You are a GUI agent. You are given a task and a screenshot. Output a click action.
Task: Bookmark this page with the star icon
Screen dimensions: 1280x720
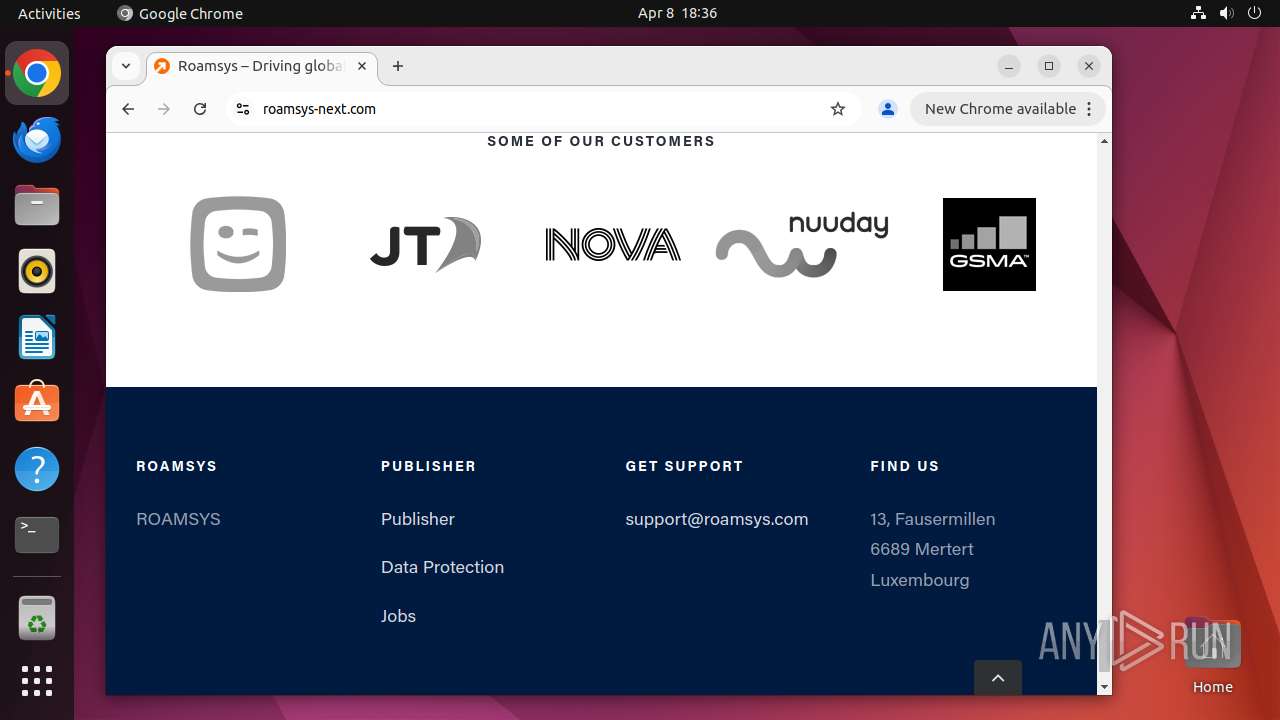point(838,109)
